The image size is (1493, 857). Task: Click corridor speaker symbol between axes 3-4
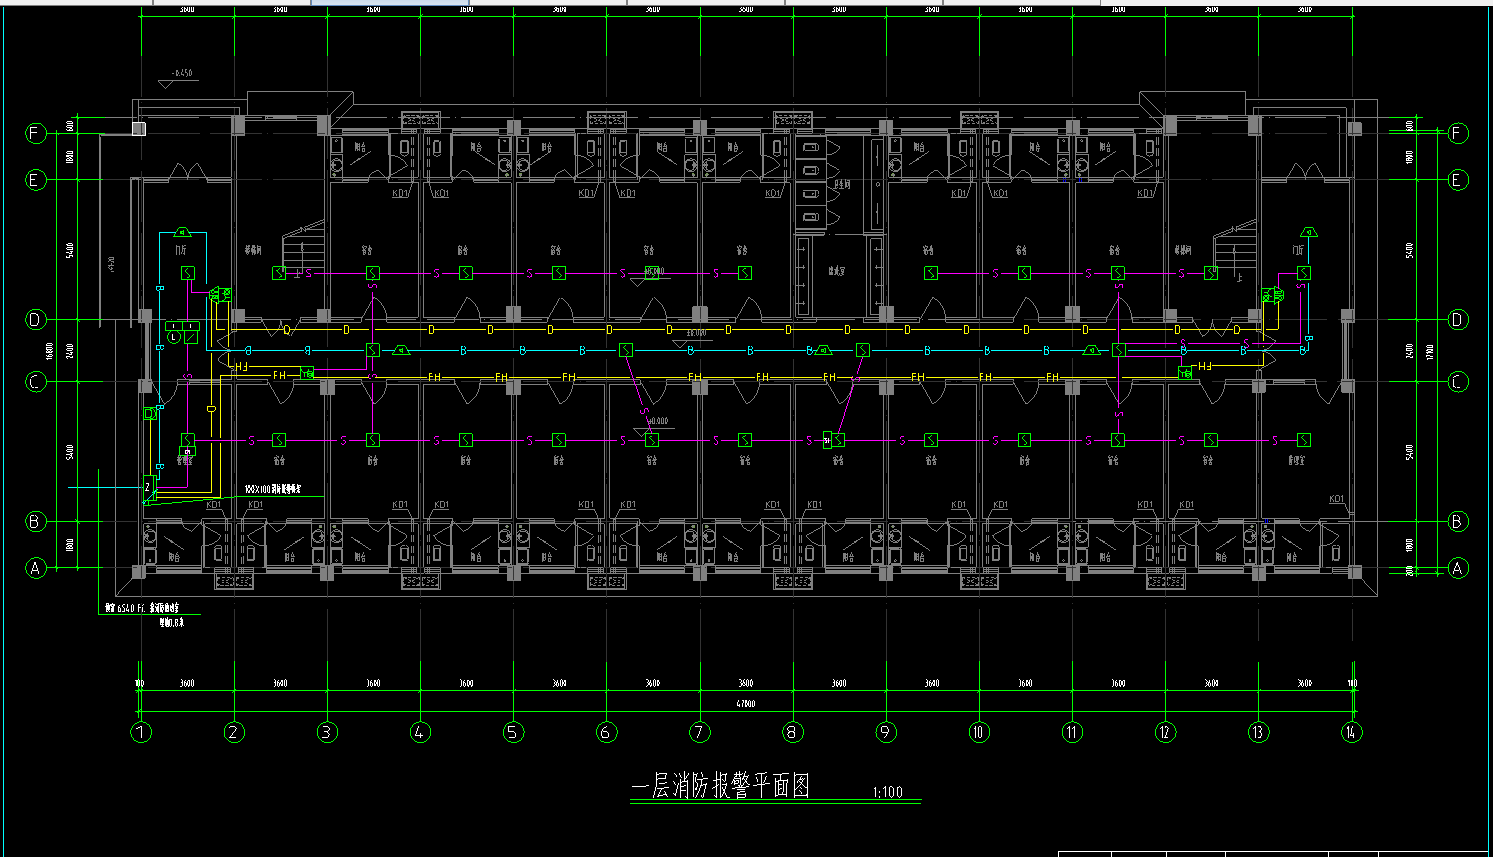(399, 351)
